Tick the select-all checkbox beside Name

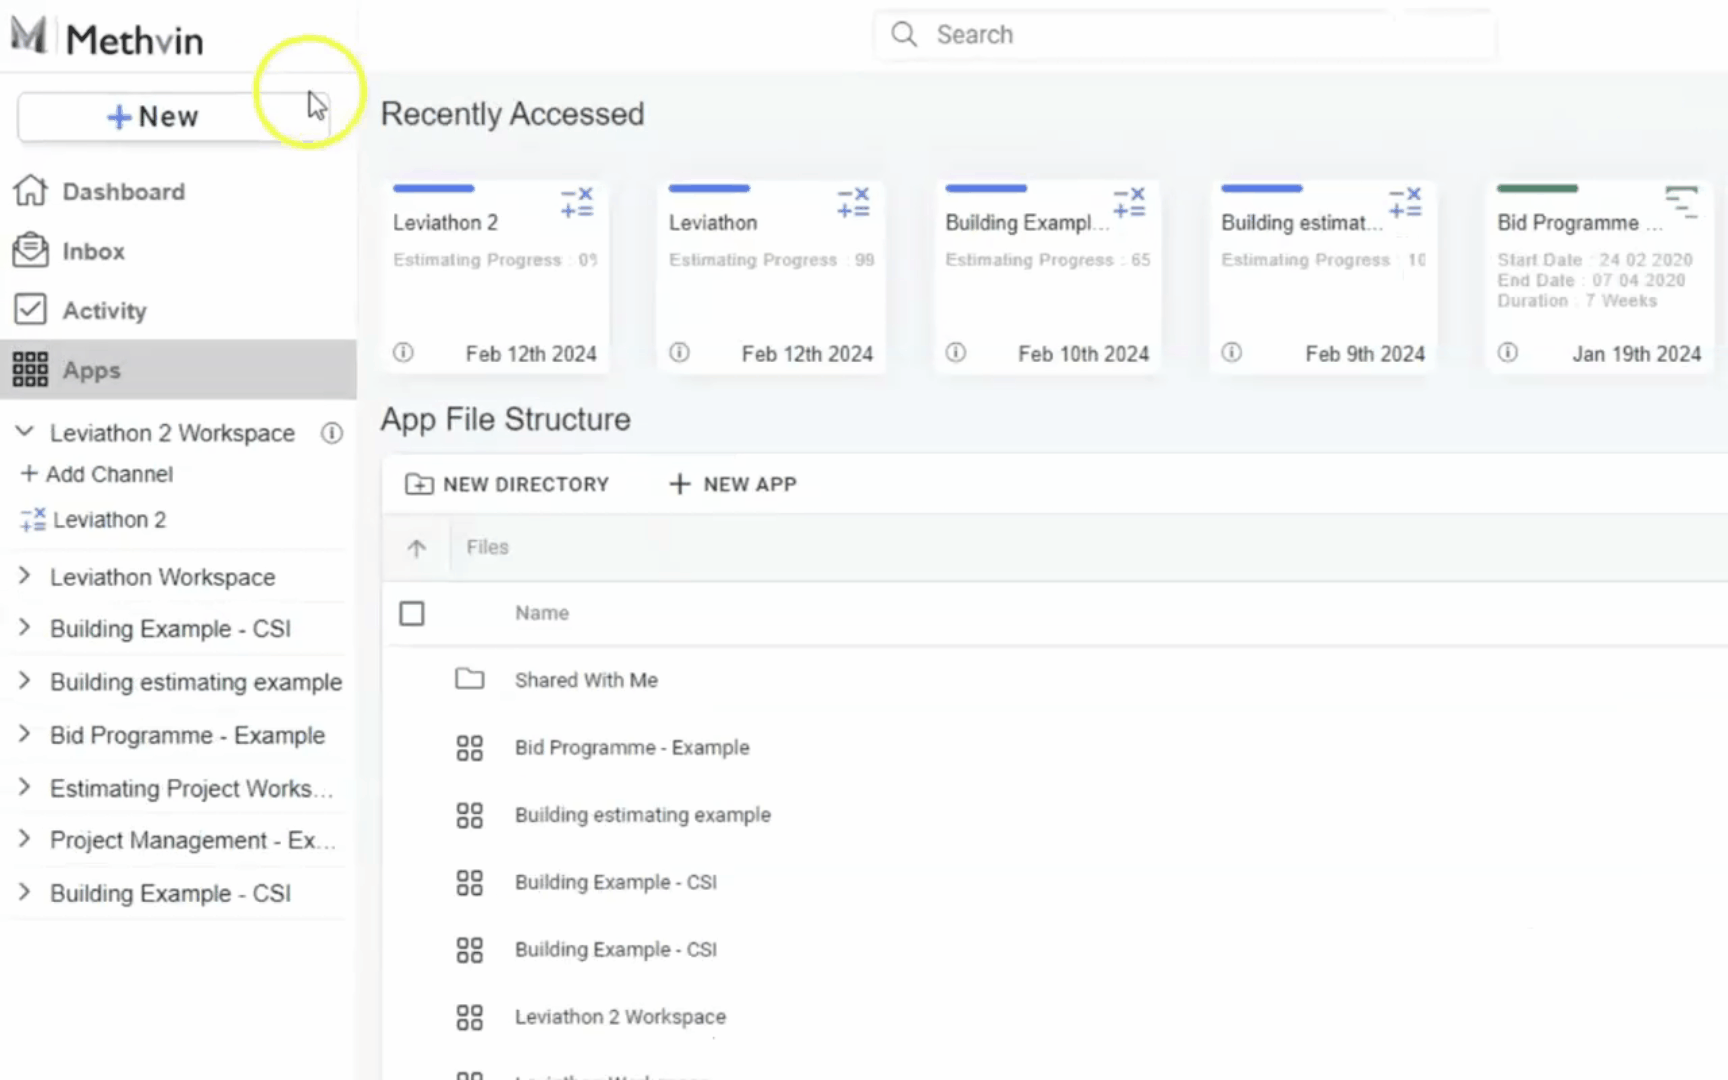[x=412, y=613]
